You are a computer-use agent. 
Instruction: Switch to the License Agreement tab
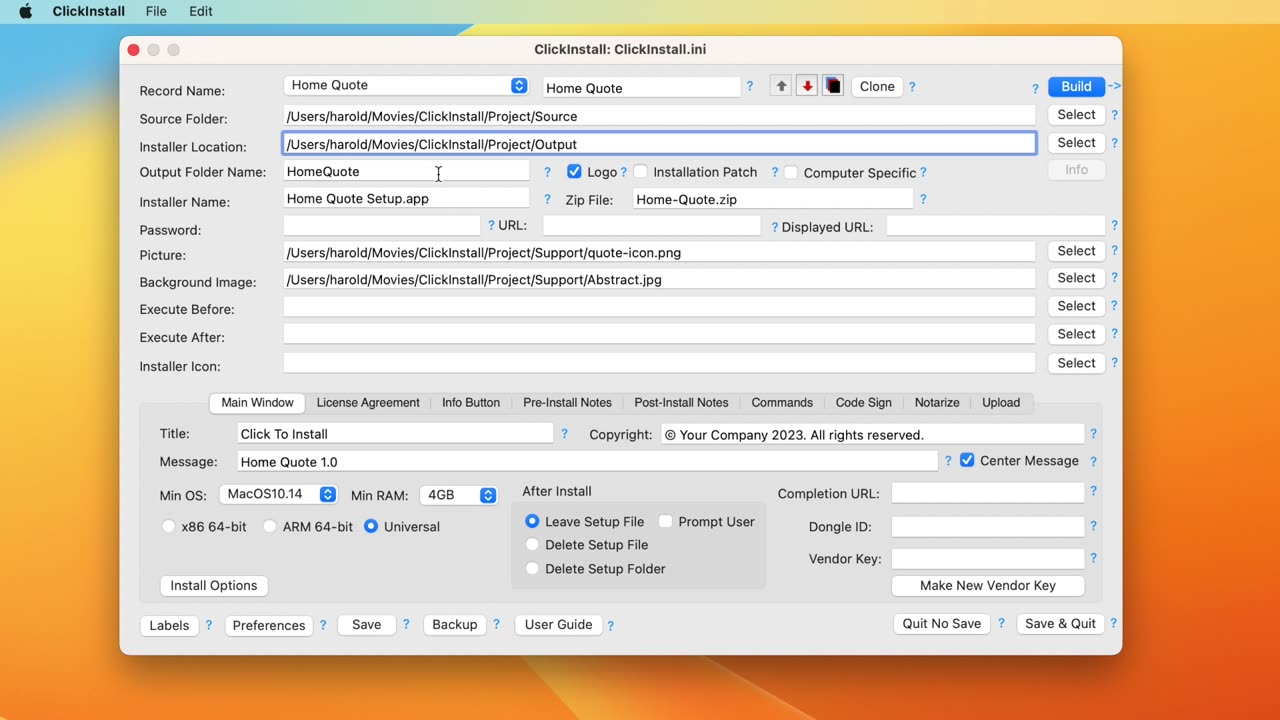pyautogui.click(x=368, y=402)
